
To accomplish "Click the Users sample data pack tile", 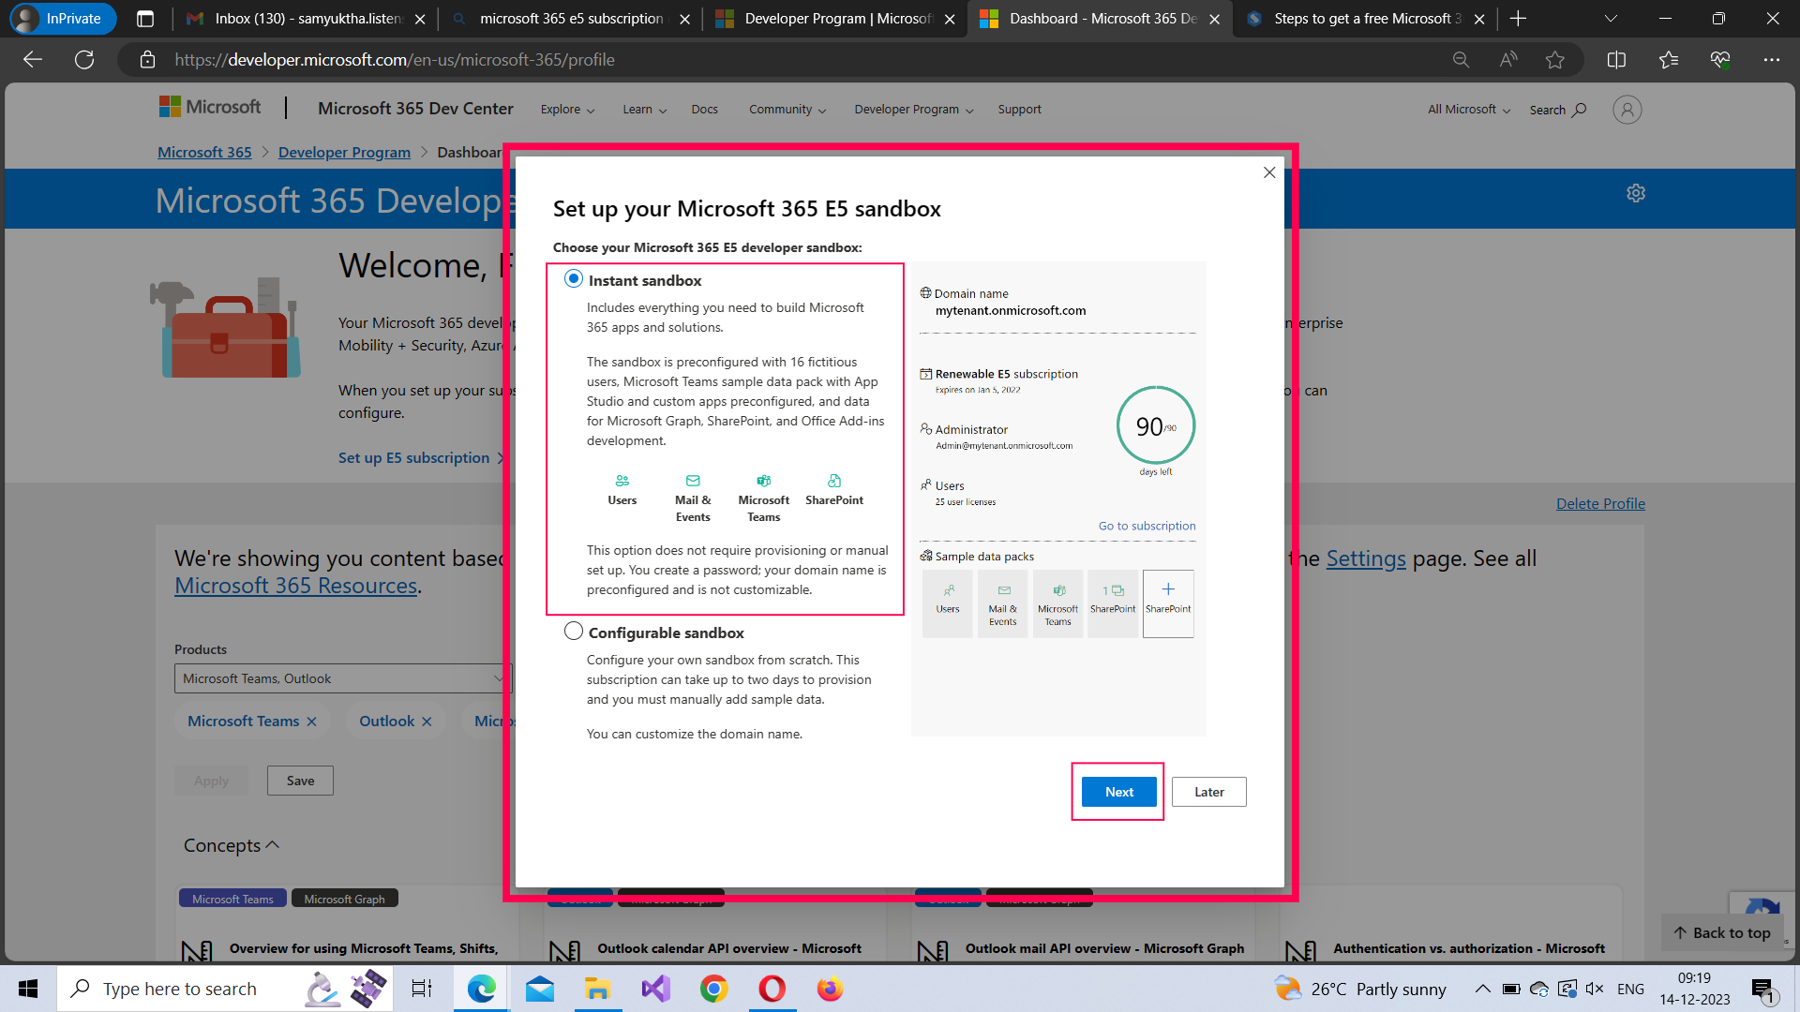I will click(947, 603).
